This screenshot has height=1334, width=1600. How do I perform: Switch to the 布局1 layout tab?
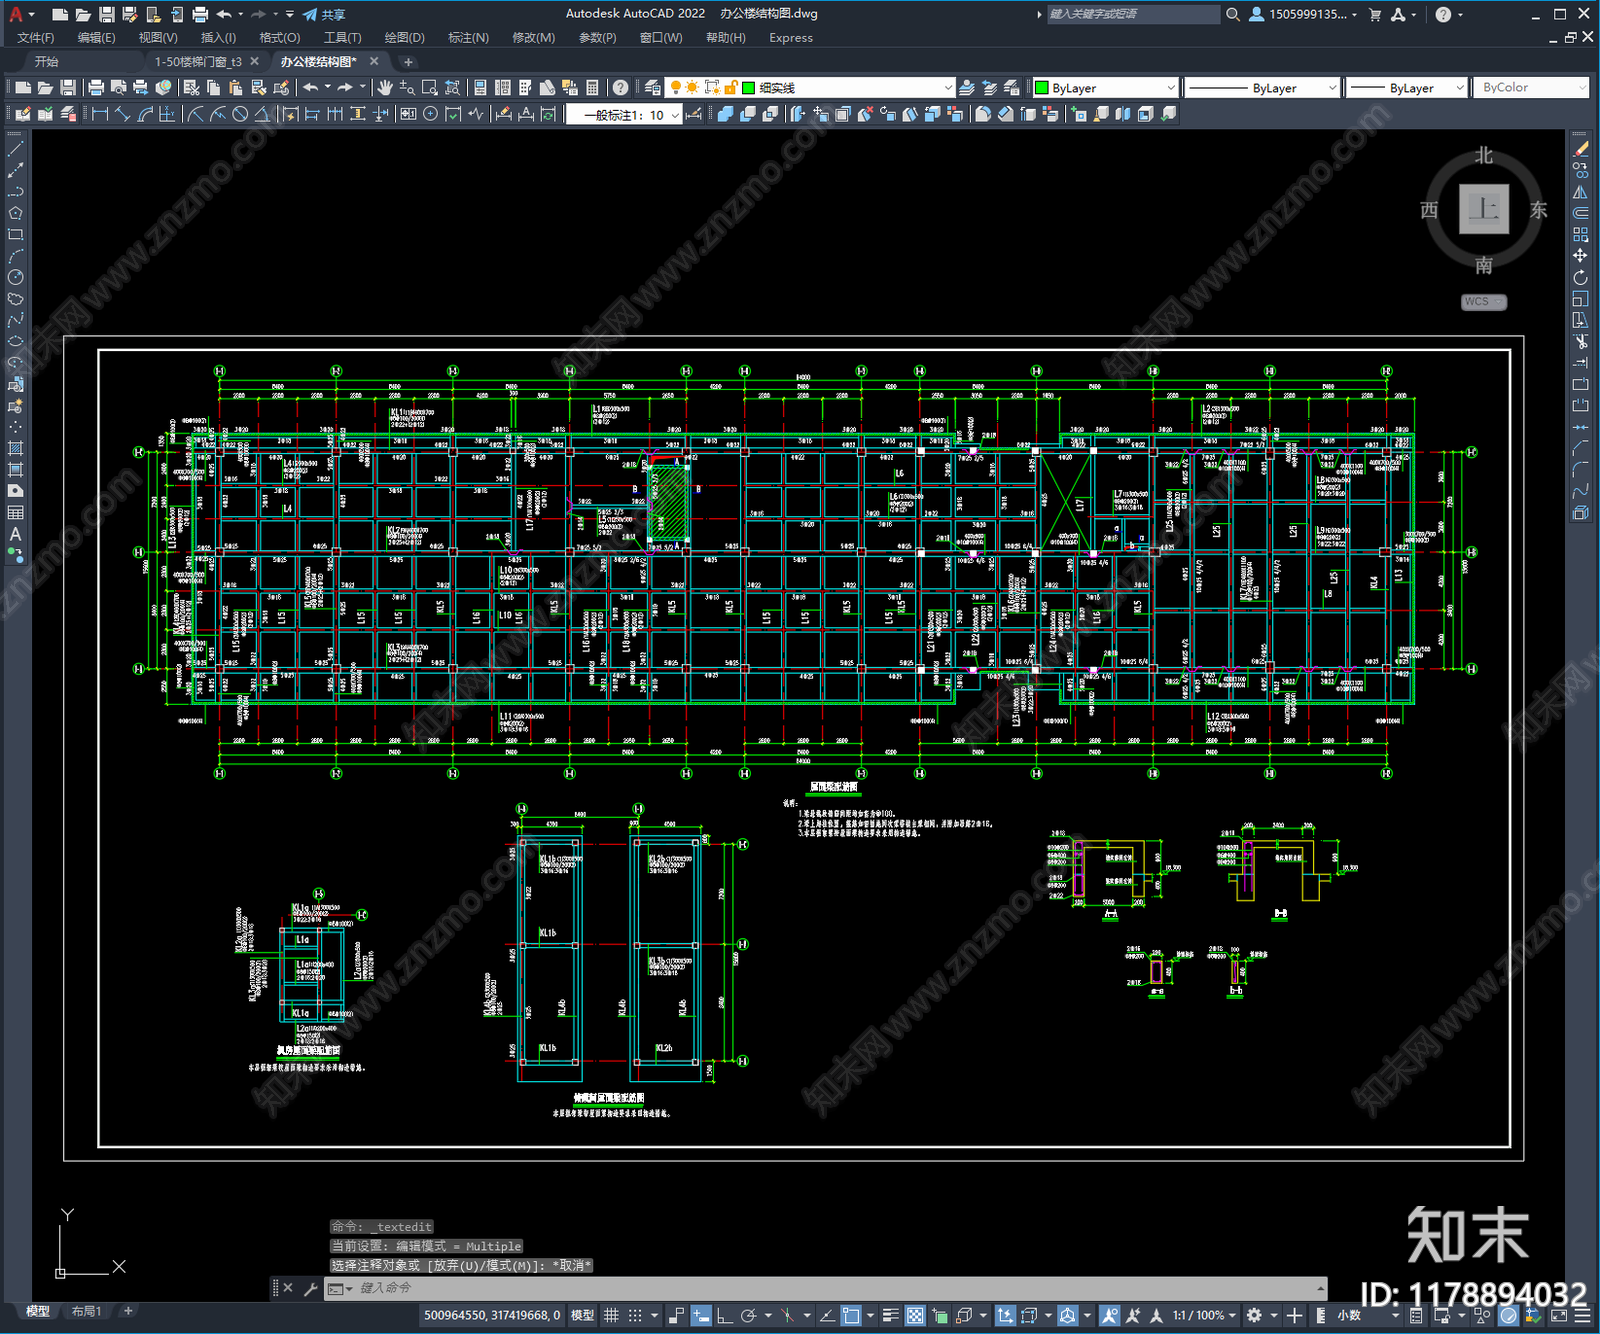87,1311
